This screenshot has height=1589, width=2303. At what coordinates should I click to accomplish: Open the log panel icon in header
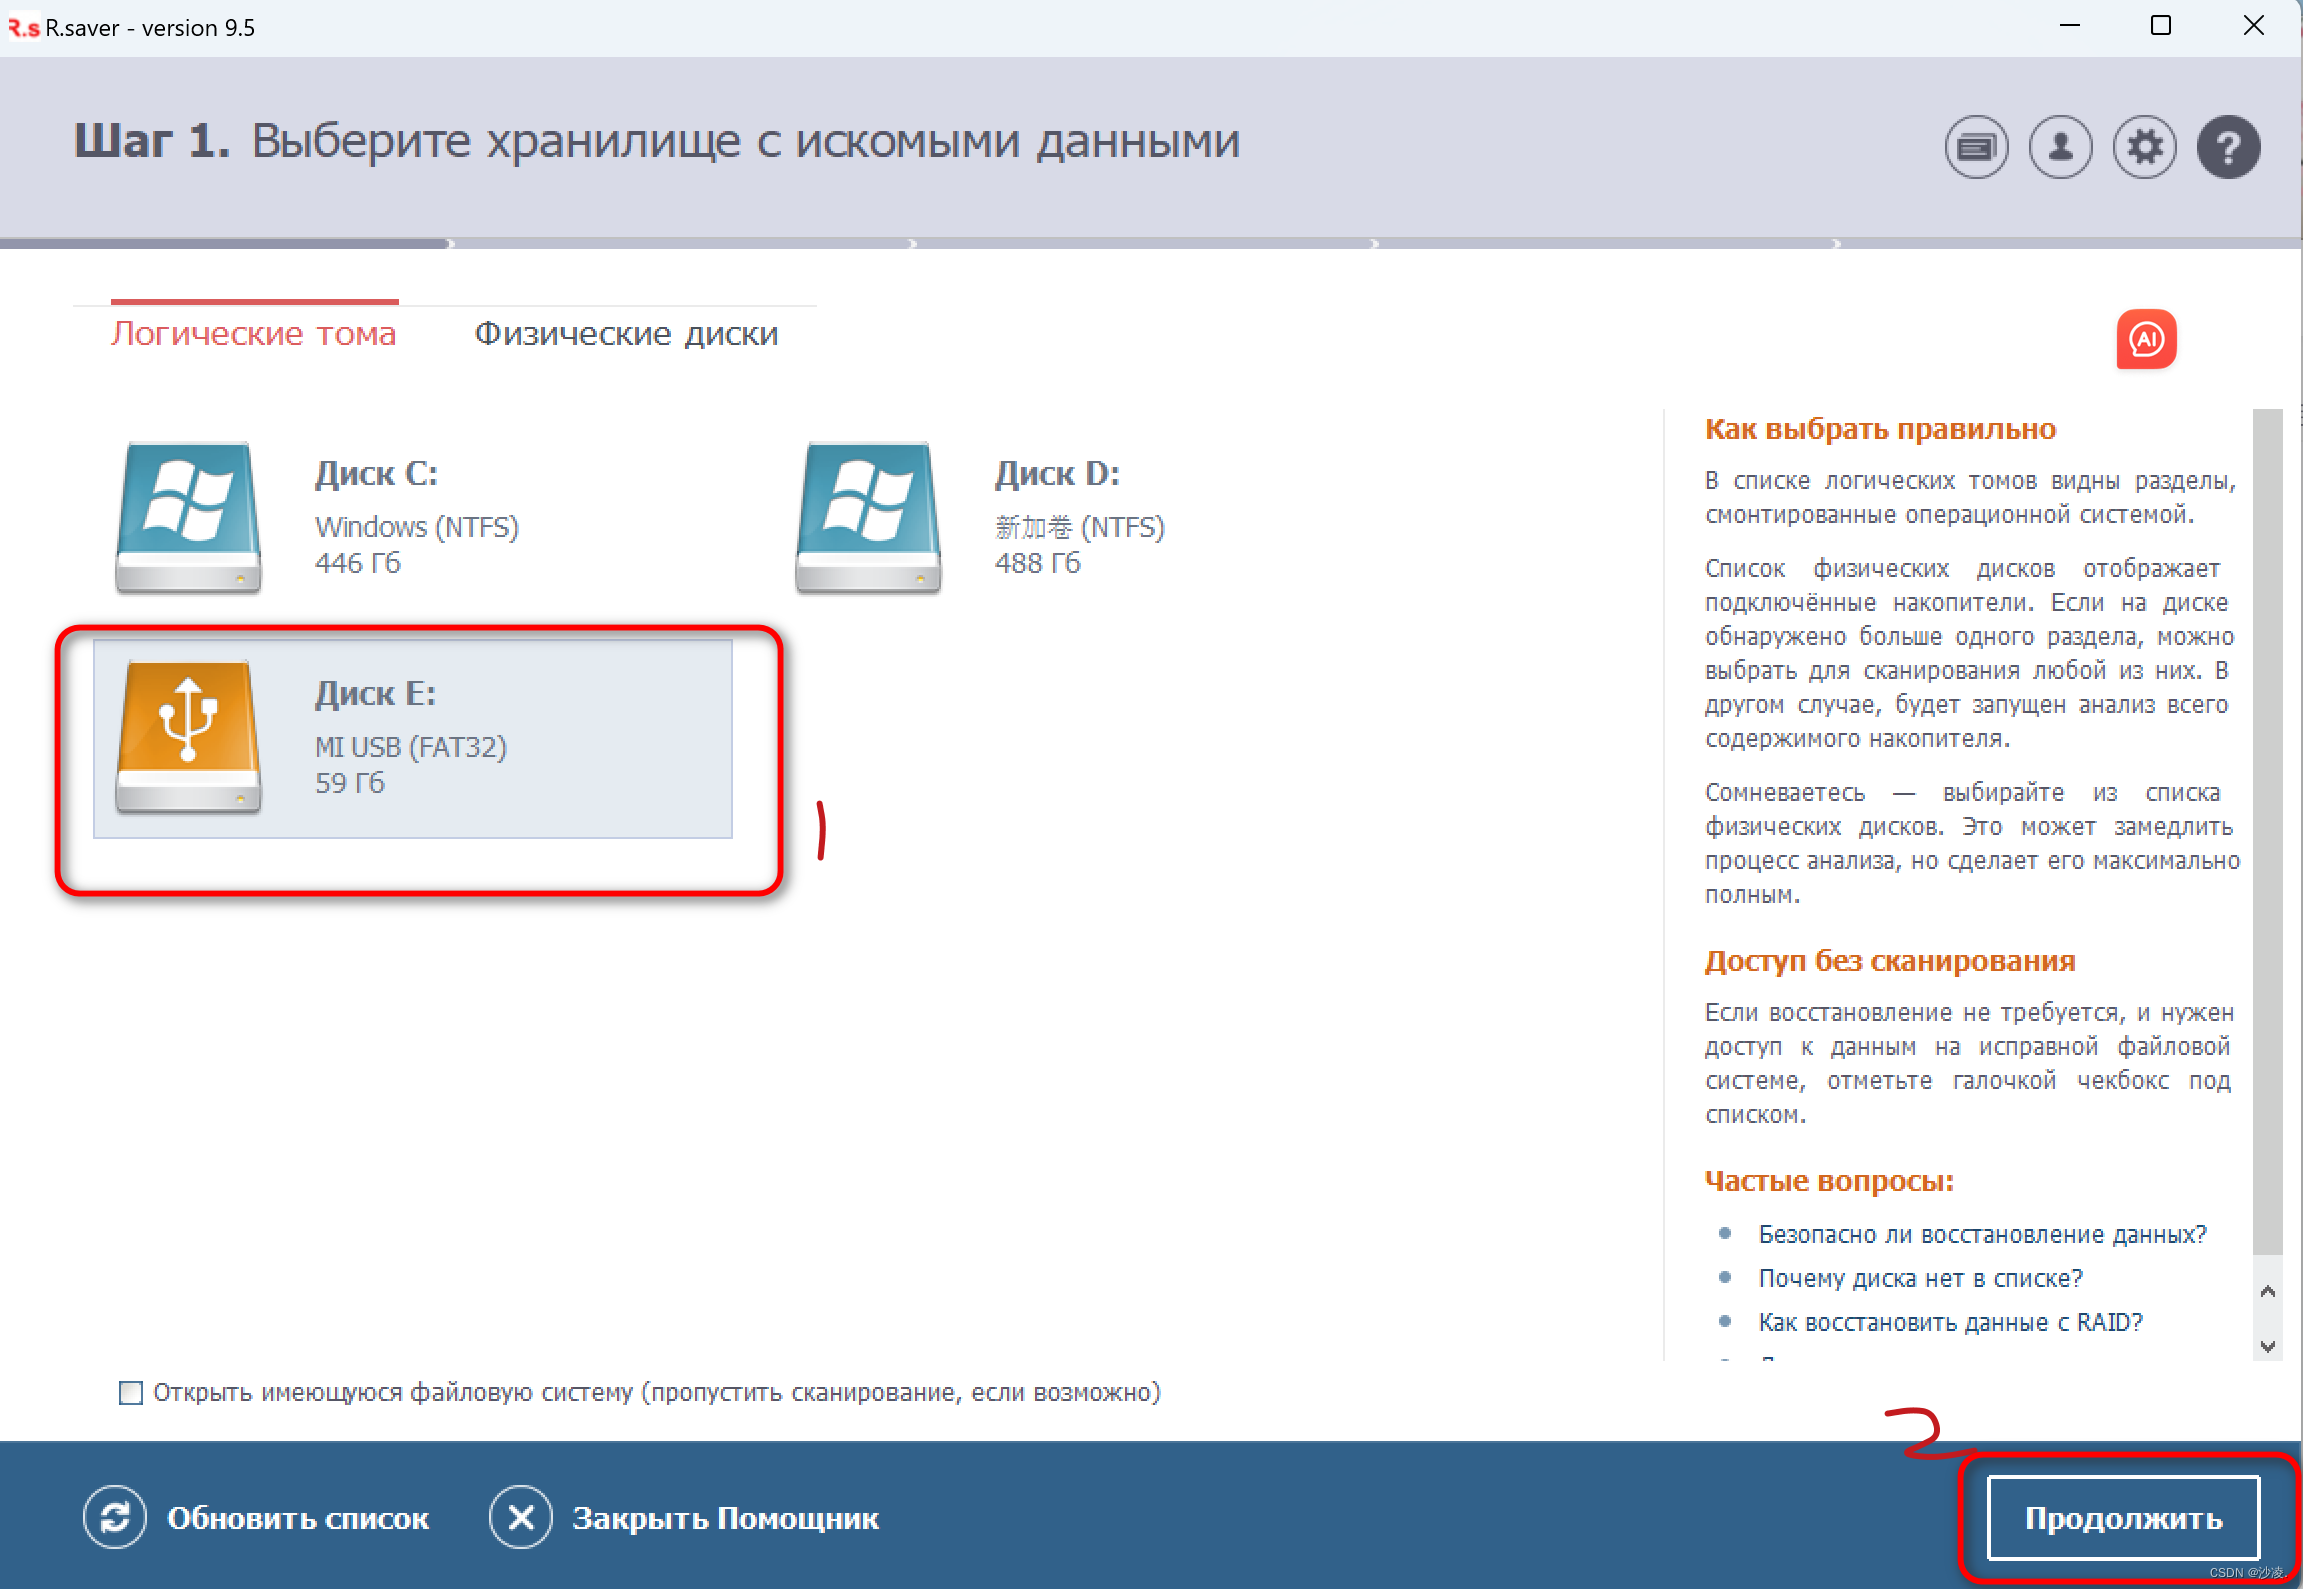coord(1975,148)
